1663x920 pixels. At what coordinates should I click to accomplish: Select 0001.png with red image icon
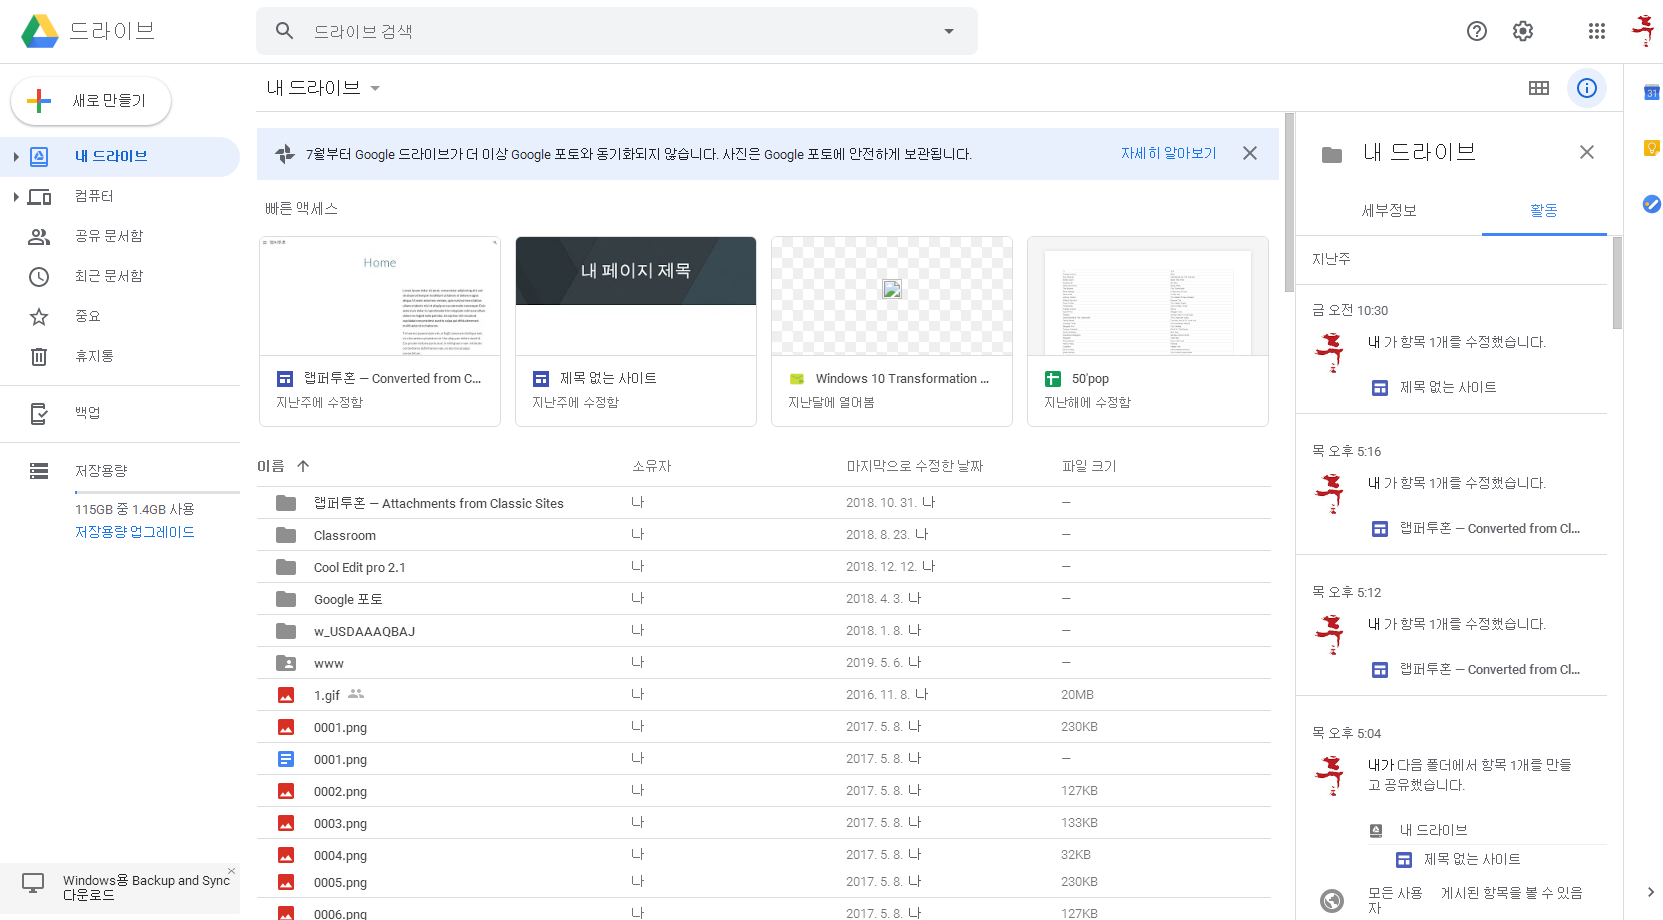286,727
